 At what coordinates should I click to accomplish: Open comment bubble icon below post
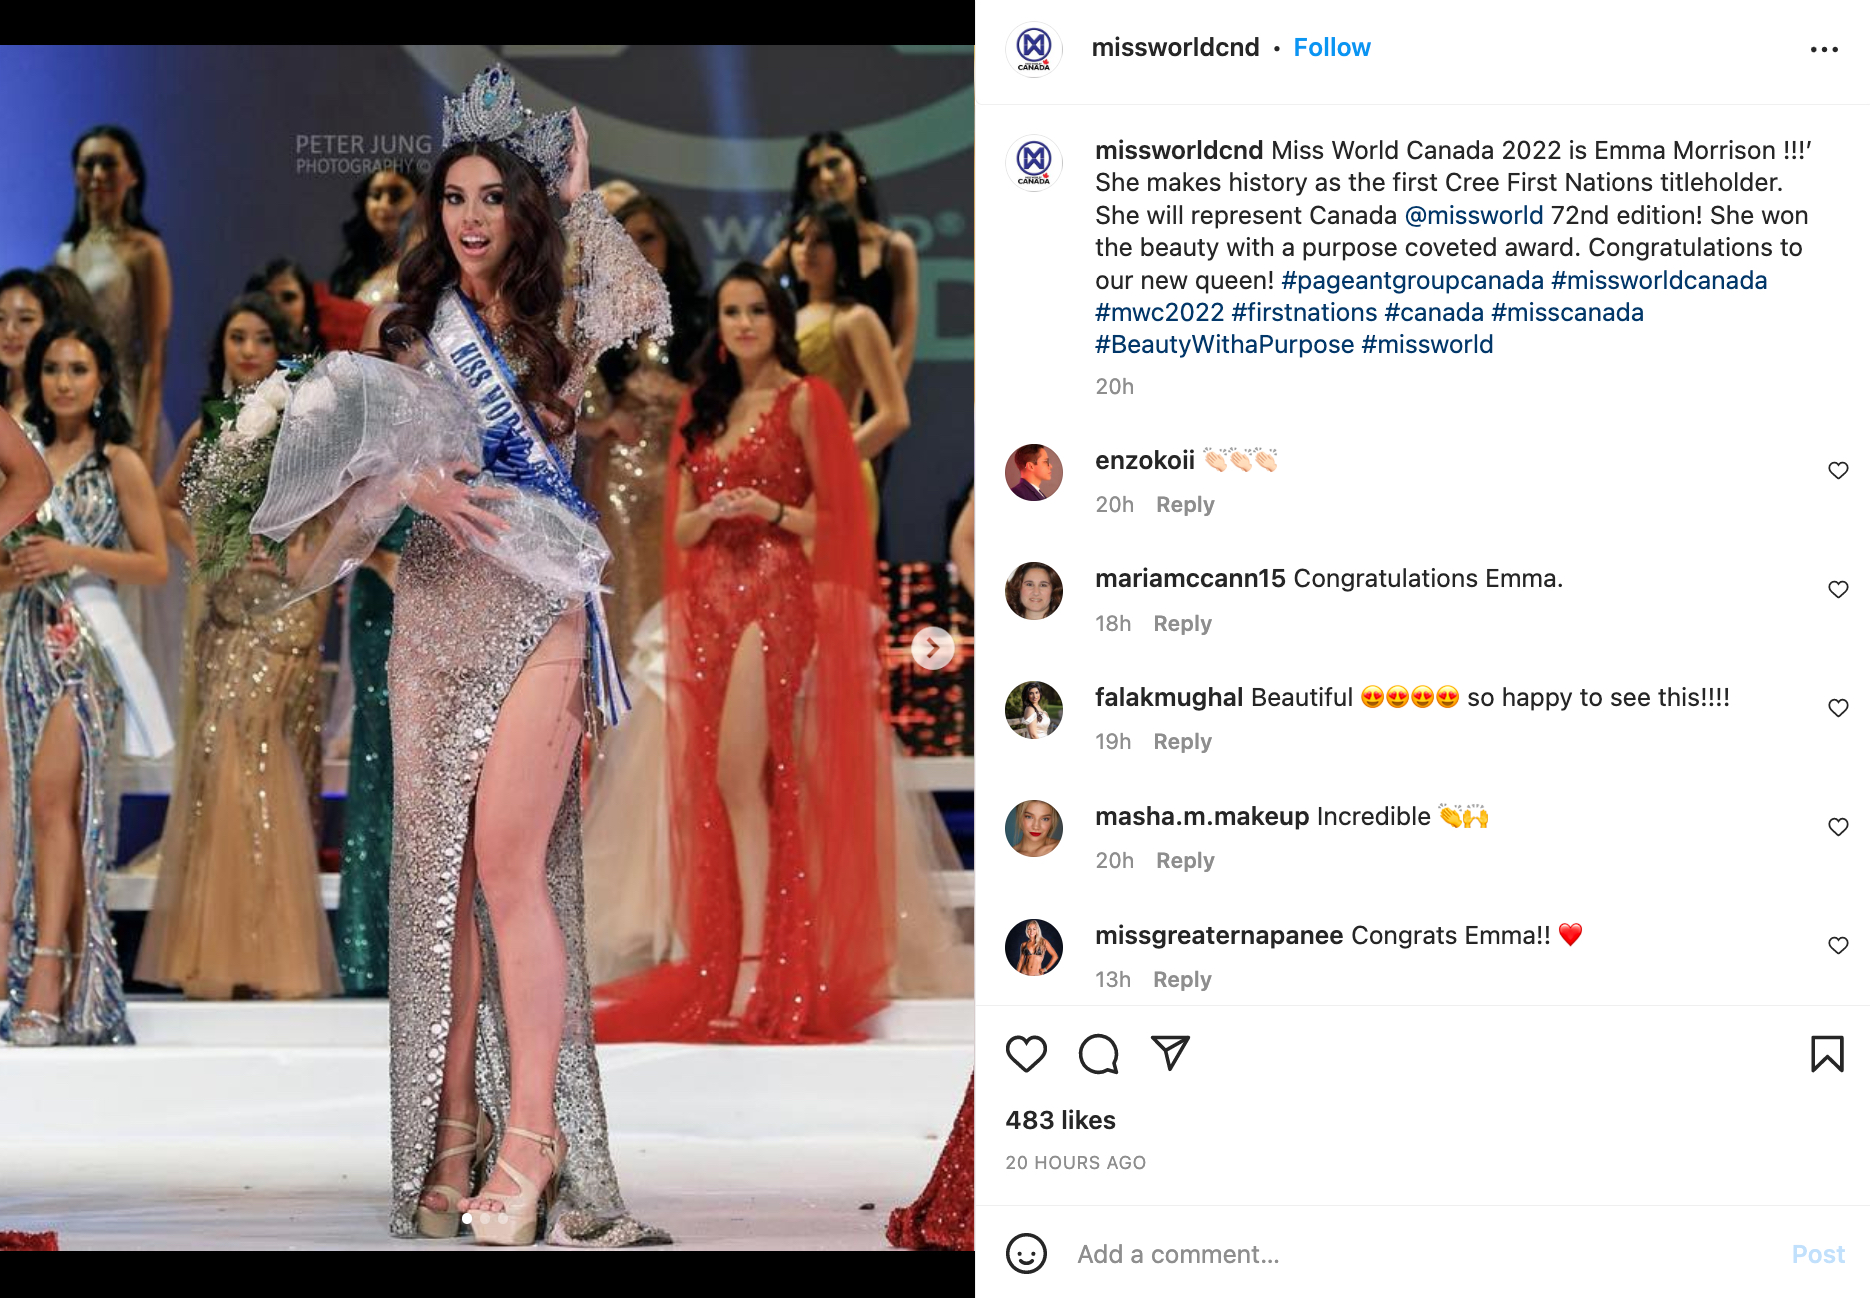click(1098, 1054)
